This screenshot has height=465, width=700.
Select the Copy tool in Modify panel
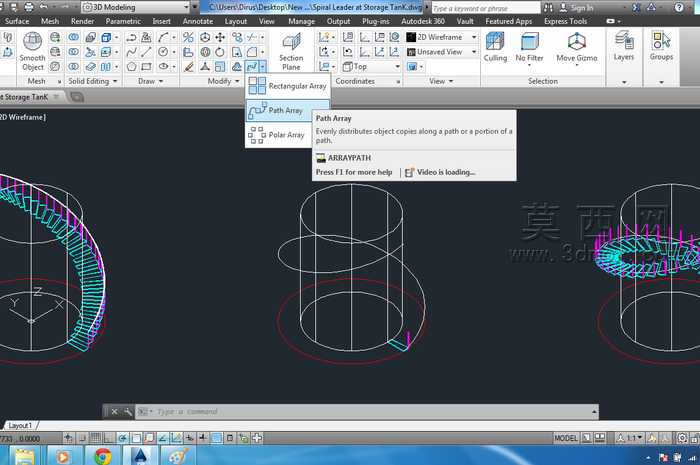coord(237,37)
